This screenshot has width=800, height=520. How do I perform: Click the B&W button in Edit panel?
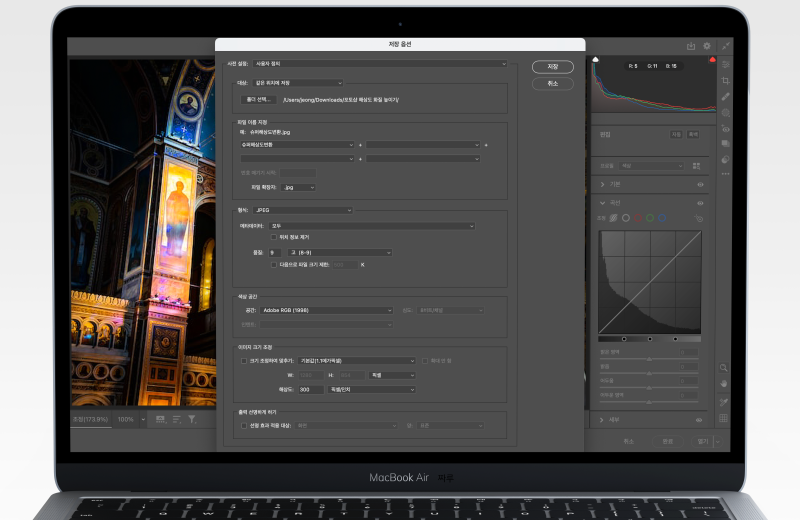pyautogui.click(x=693, y=135)
